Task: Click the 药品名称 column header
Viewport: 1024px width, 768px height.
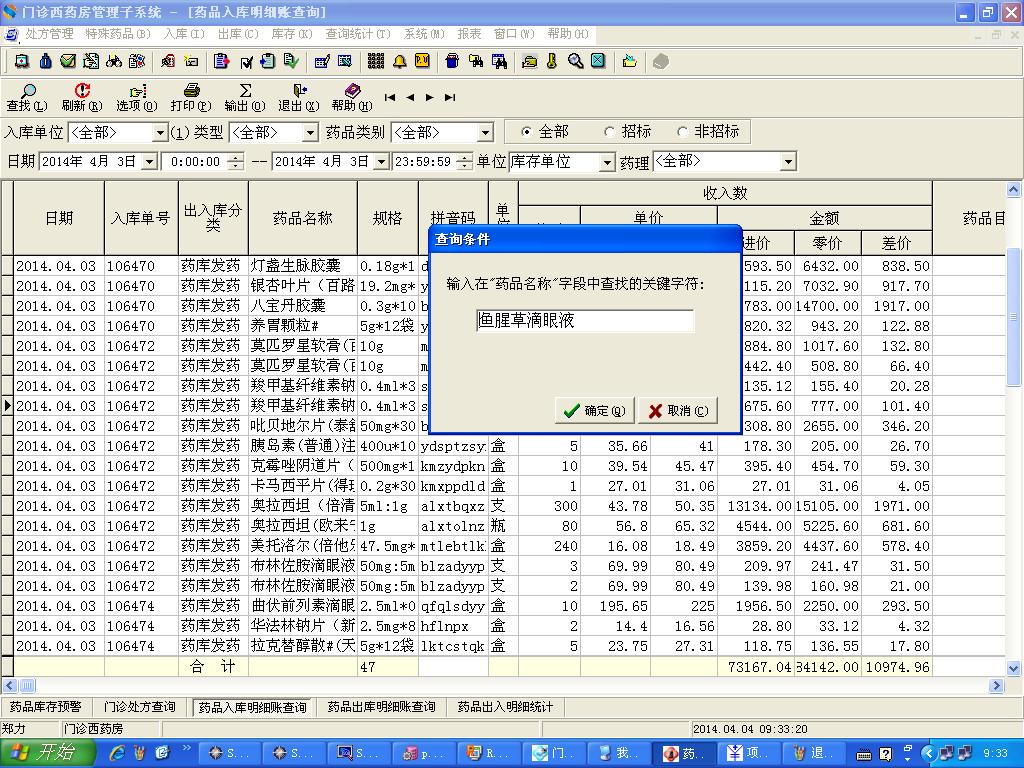Action: [x=302, y=218]
